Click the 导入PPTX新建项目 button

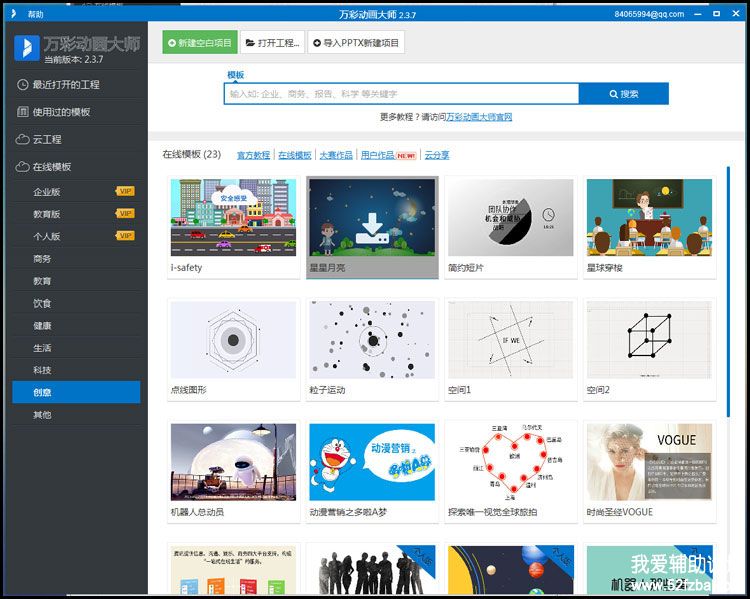(356, 44)
